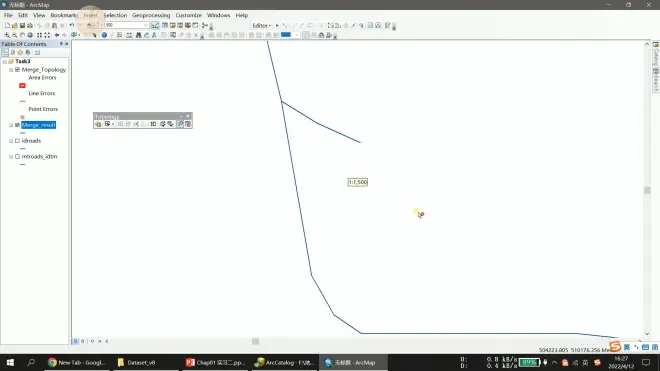This screenshot has height=371, width=660.
Task: Click the Area Errors red symbol swatch
Action: tap(22, 85)
